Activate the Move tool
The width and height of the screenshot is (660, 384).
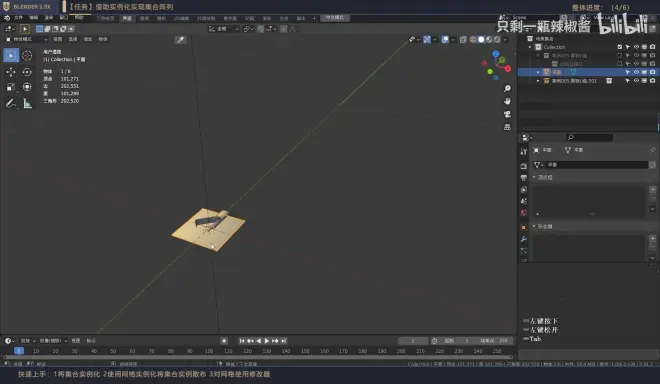point(11,72)
